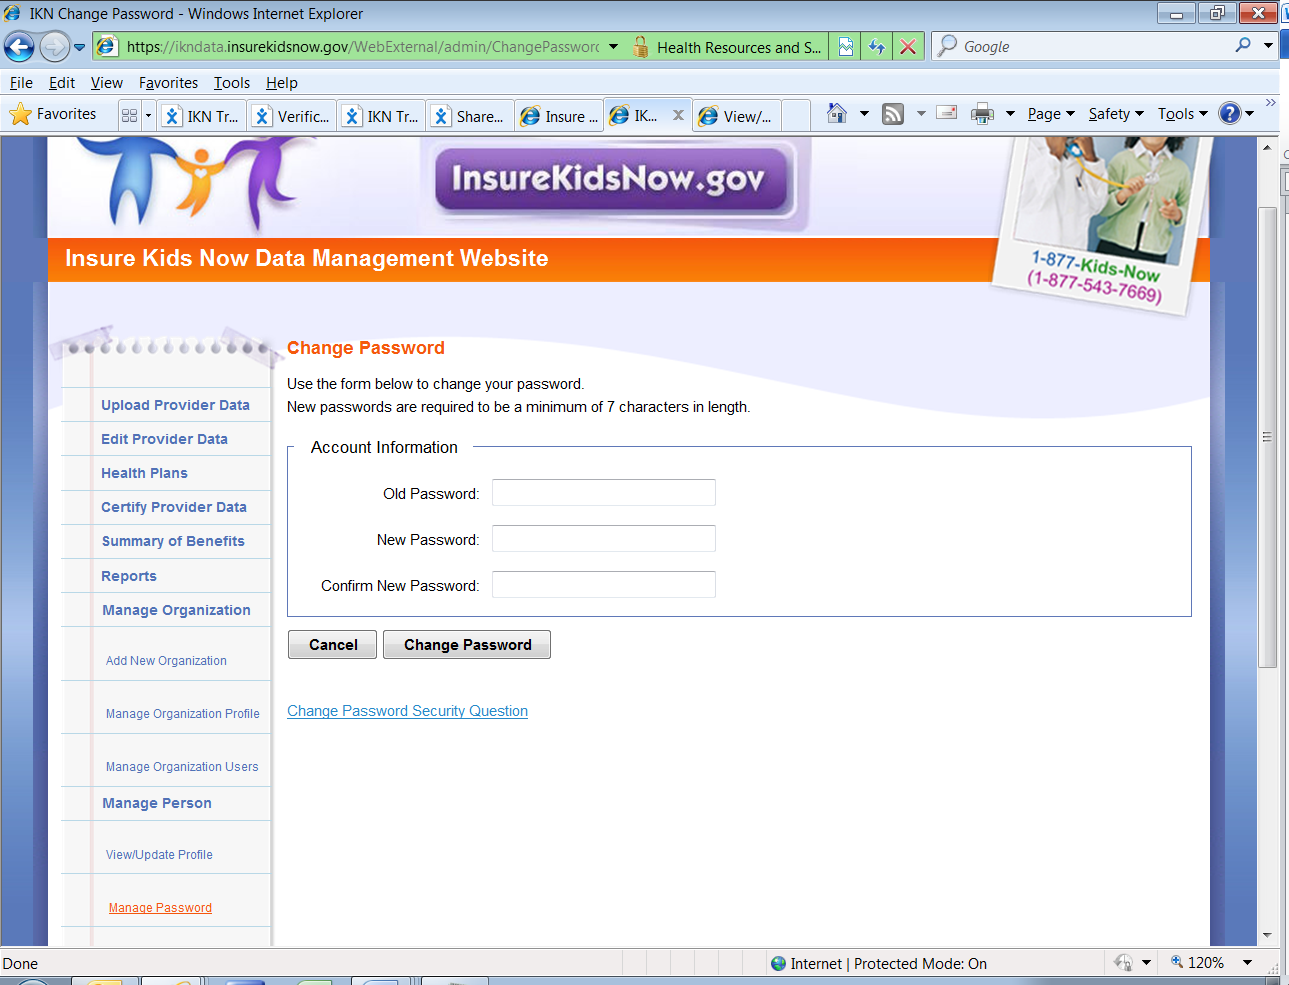Expand the tab list dropdown arrow
Image resolution: width=1289 pixels, height=985 pixels.
click(x=148, y=115)
